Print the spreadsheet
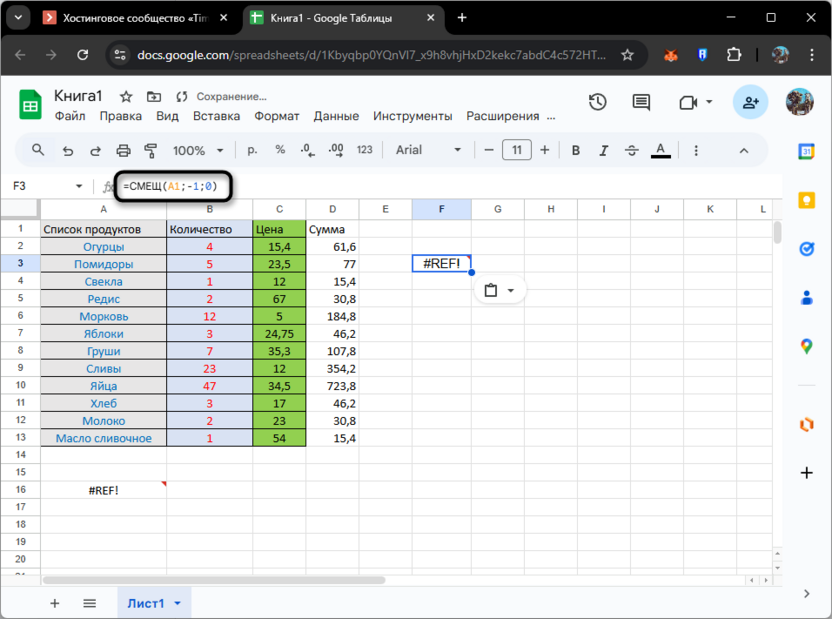 (x=123, y=151)
